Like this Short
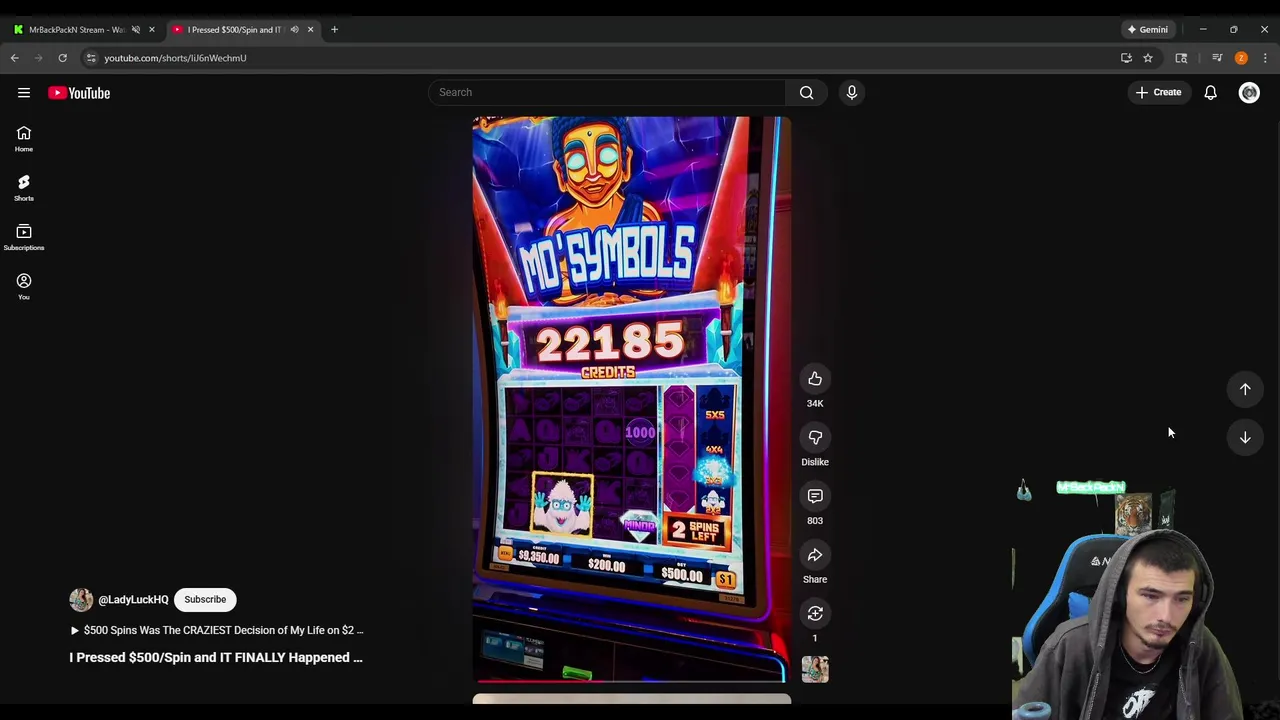Viewport: 1280px width, 720px height. [x=815, y=379]
